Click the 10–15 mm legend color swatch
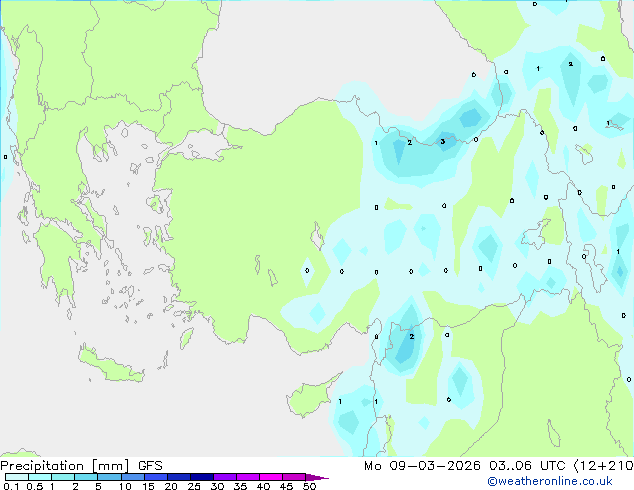Viewport: 634px width, 490px height. pos(132,477)
